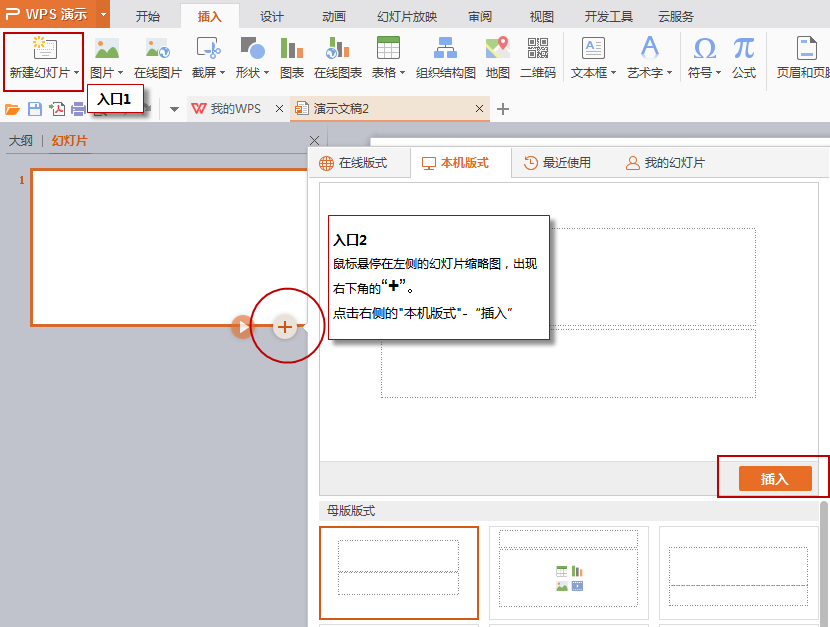Screen dimensions: 830x627
Task: Click the Save floppy disk icon
Action: [x=35, y=109]
